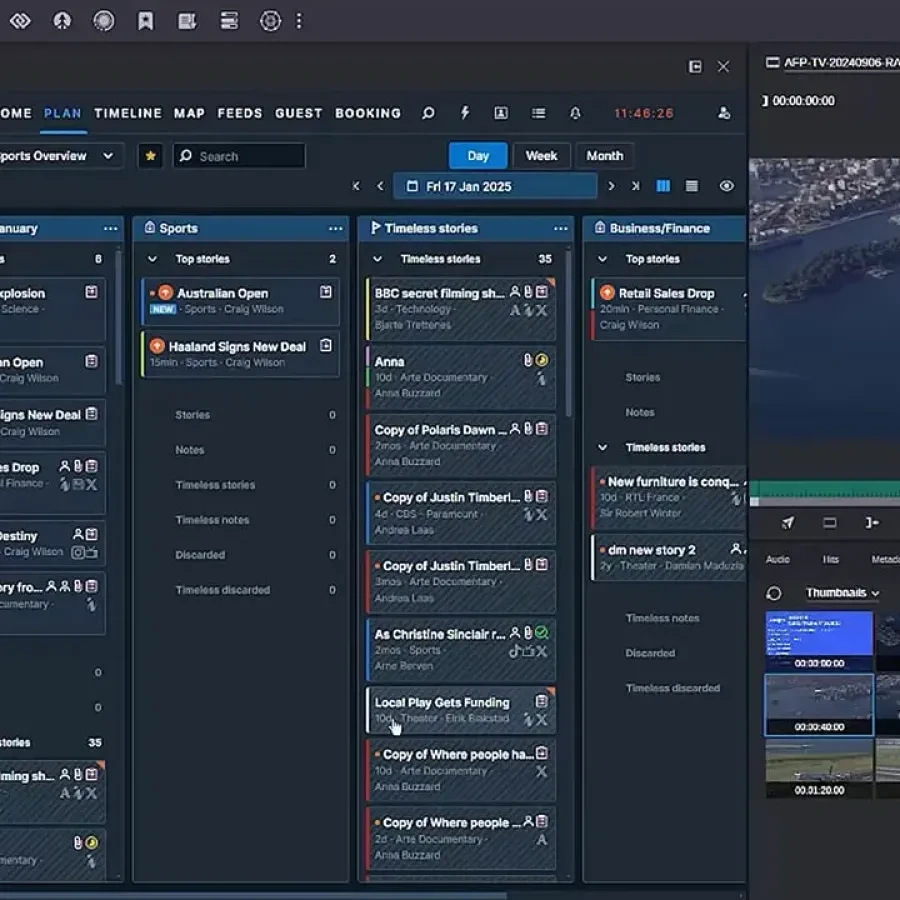The height and width of the screenshot is (900, 900).
Task: Click Timeless notes in Business/Finance column
Action: pyautogui.click(x=662, y=618)
